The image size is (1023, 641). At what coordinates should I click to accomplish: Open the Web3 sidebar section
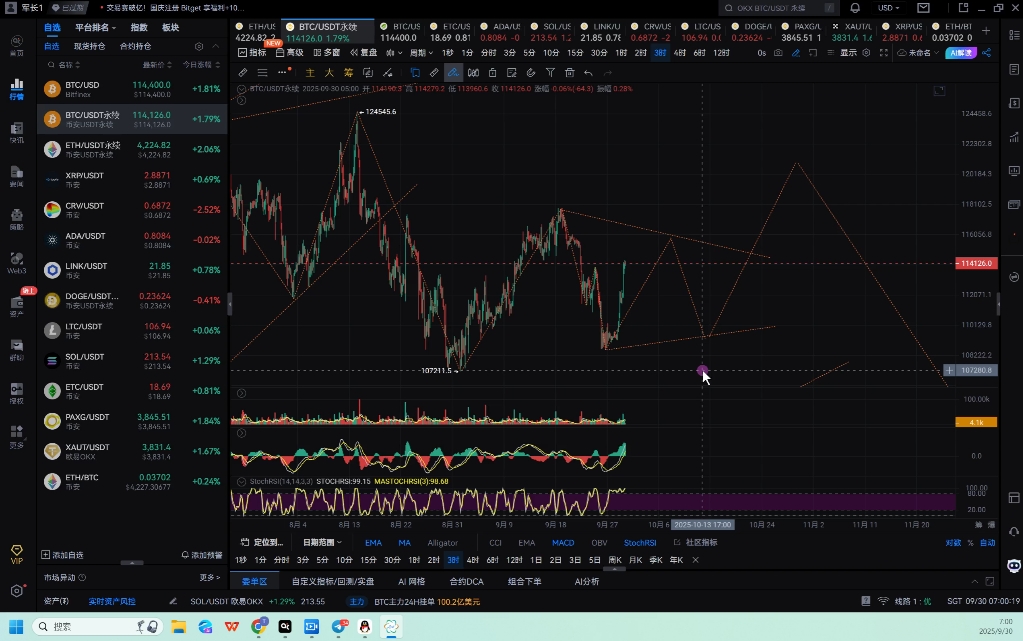point(17,263)
